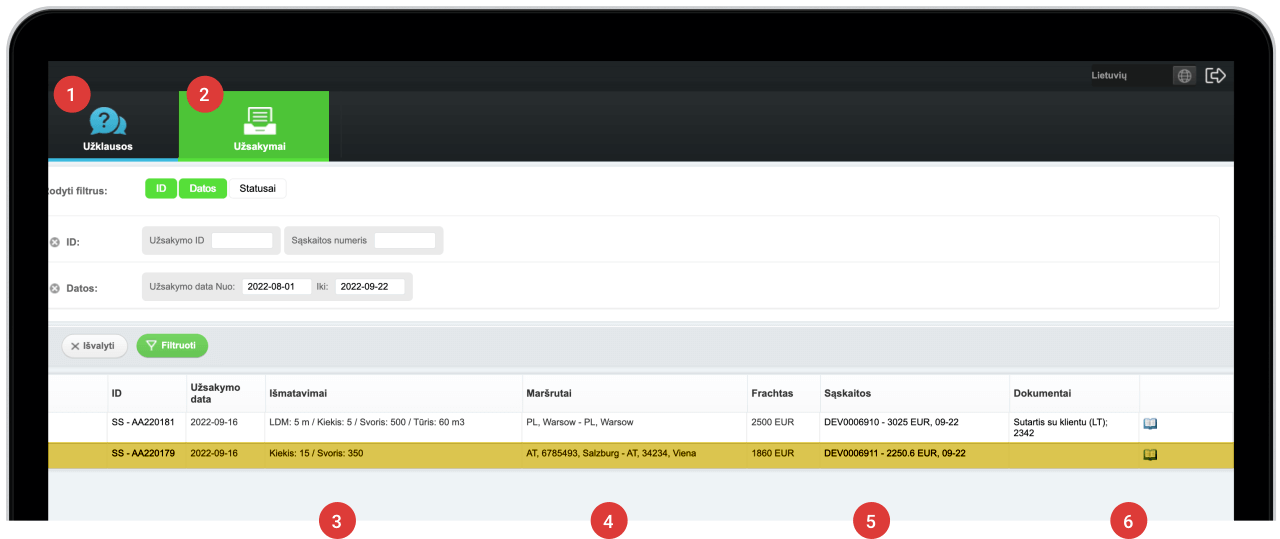Focus the Sąskaitos numeris input field
Viewport: 1280px width, 539px height.
[404, 240]
